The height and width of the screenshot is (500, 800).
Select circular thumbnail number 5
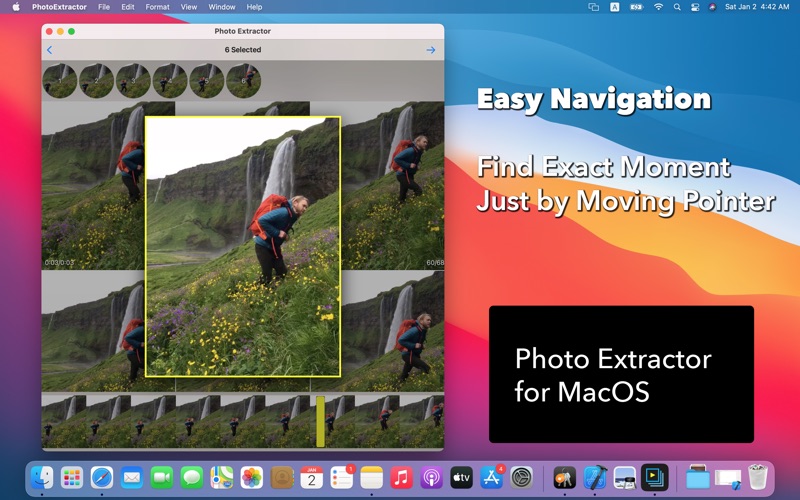(207, 81)
